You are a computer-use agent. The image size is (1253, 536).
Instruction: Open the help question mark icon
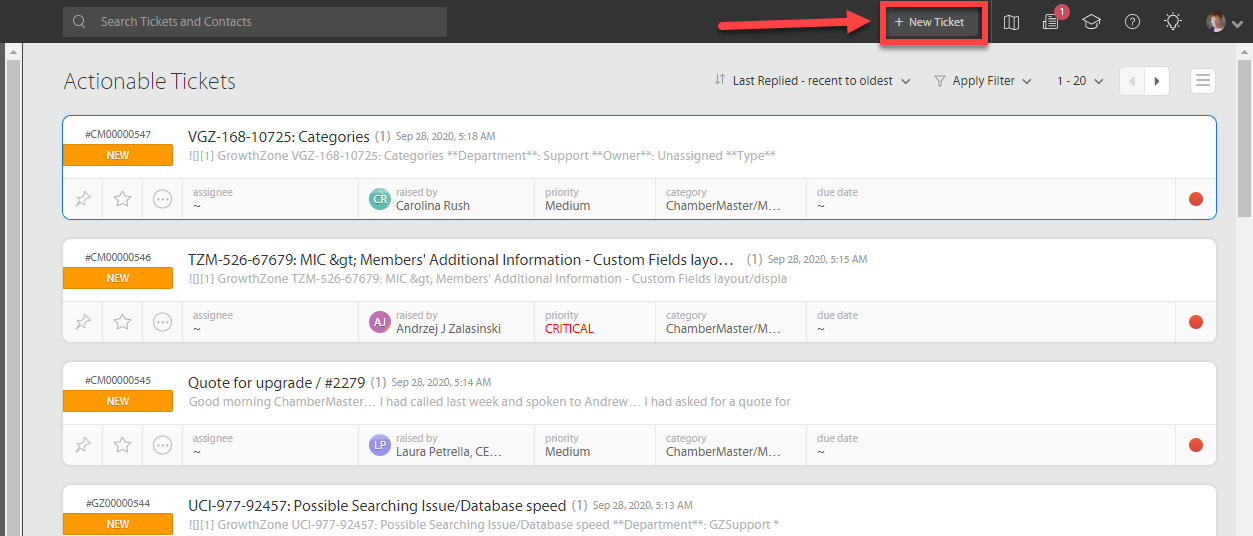click(x=1132, y=22)
